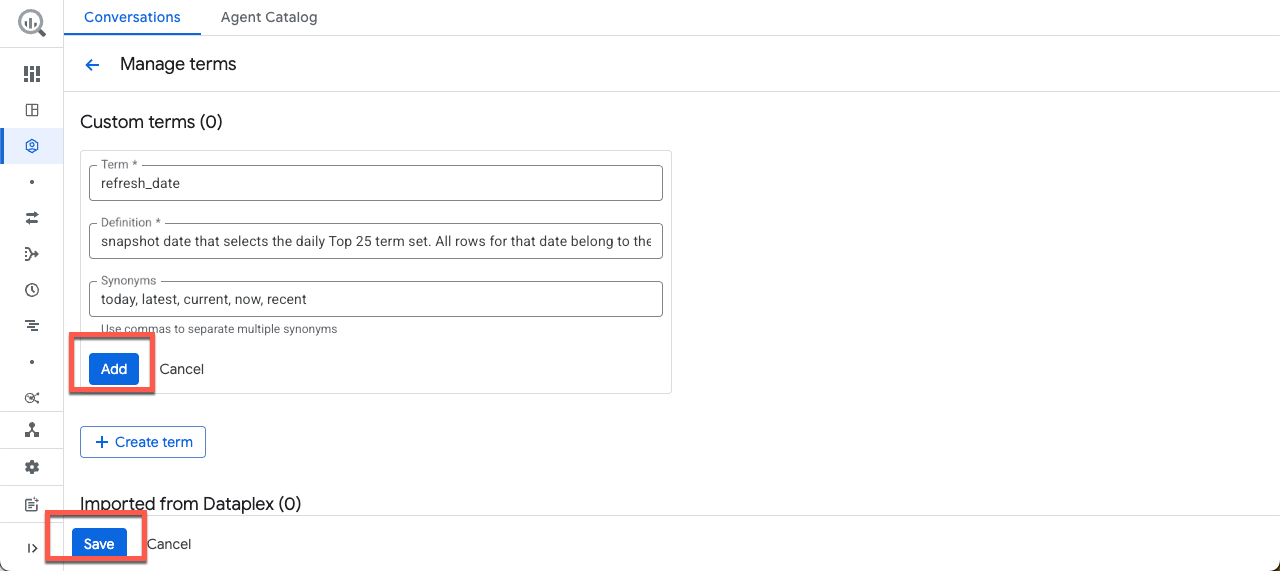Open the clock history icon in sidebar
Viewport: 1280px width, 571px height.
point(32,290)
